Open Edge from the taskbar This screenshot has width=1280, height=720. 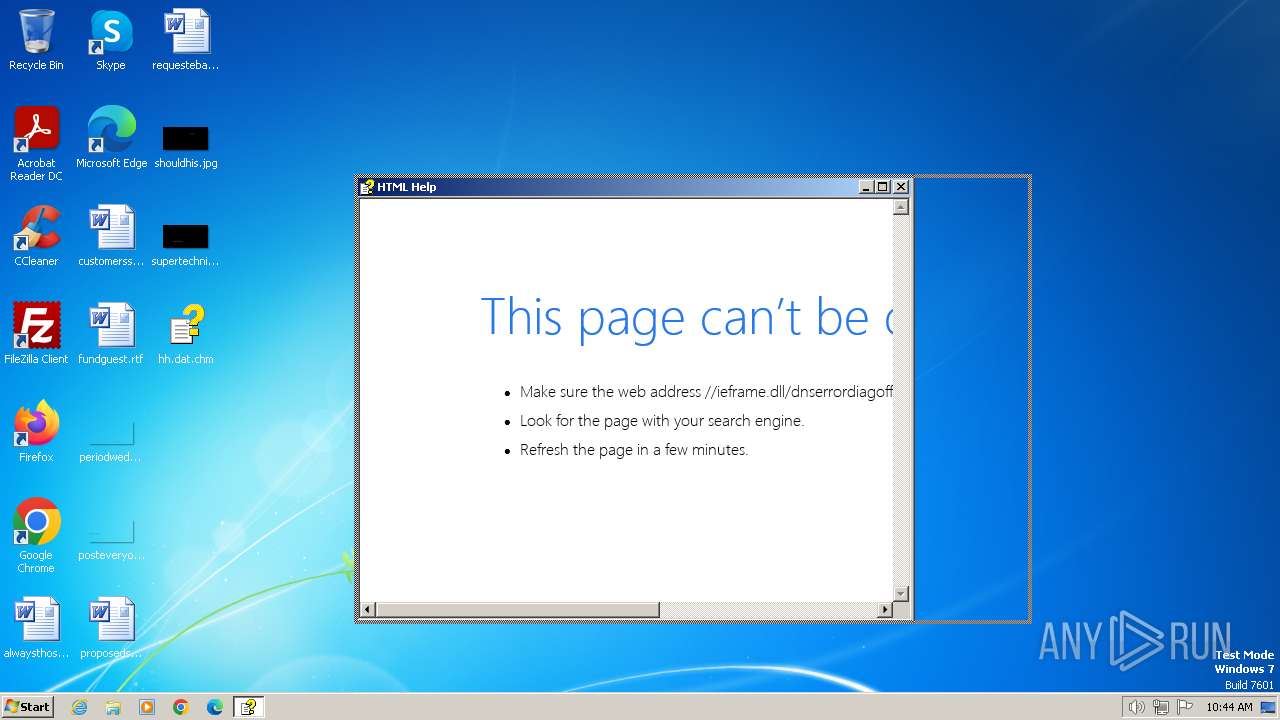pyautogui.click(x=215, y=707)
